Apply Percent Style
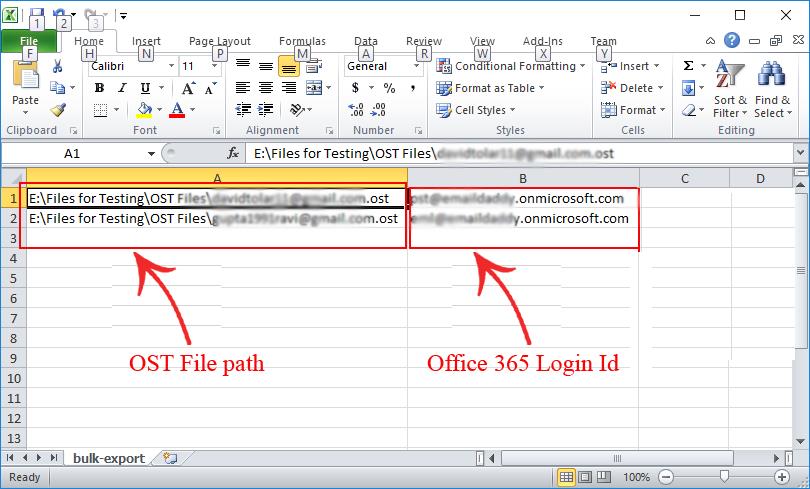Image resolution: width=810 pixels, height=489 pixels. [x=390, y=88]
